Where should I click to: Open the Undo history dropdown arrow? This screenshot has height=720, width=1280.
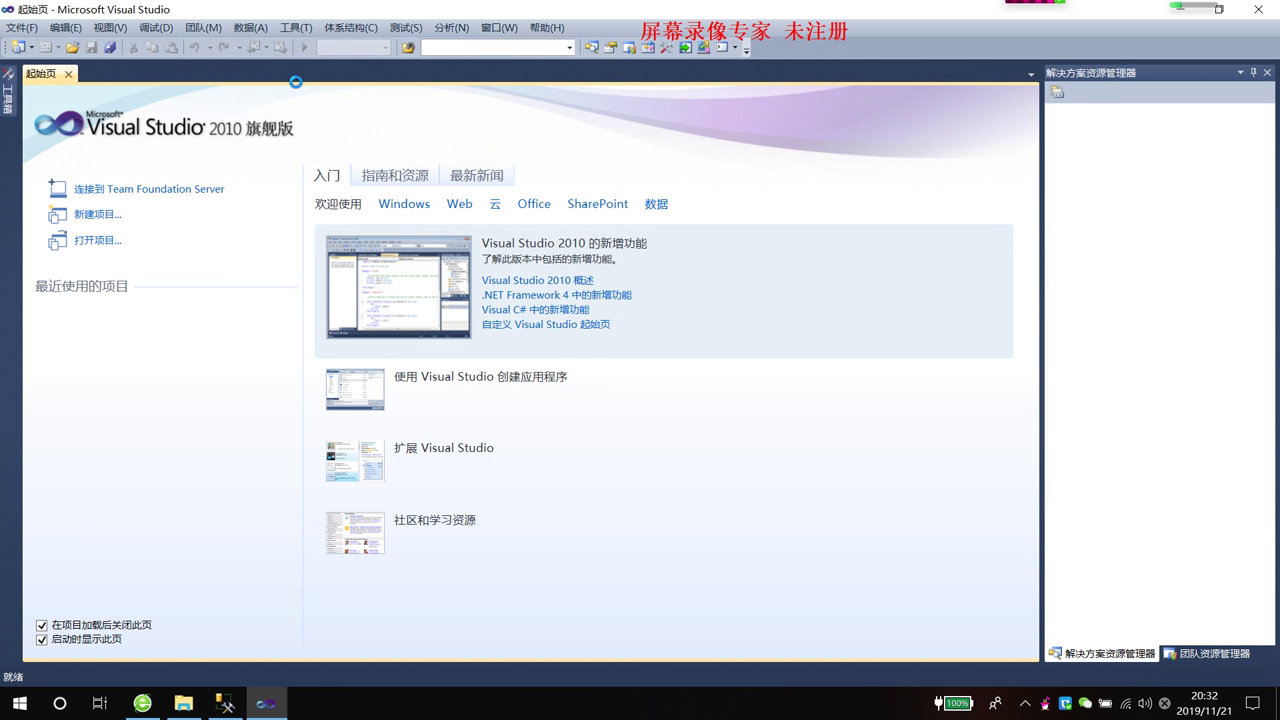[x=210, y=47]
